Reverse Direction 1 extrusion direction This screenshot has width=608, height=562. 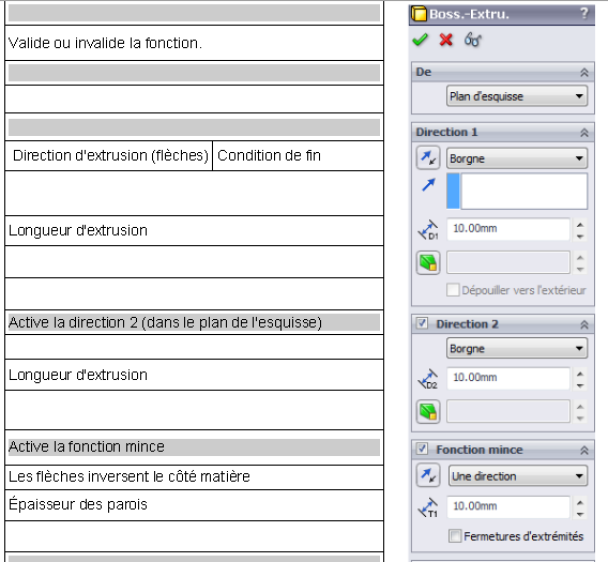click(x=428, y=158)
